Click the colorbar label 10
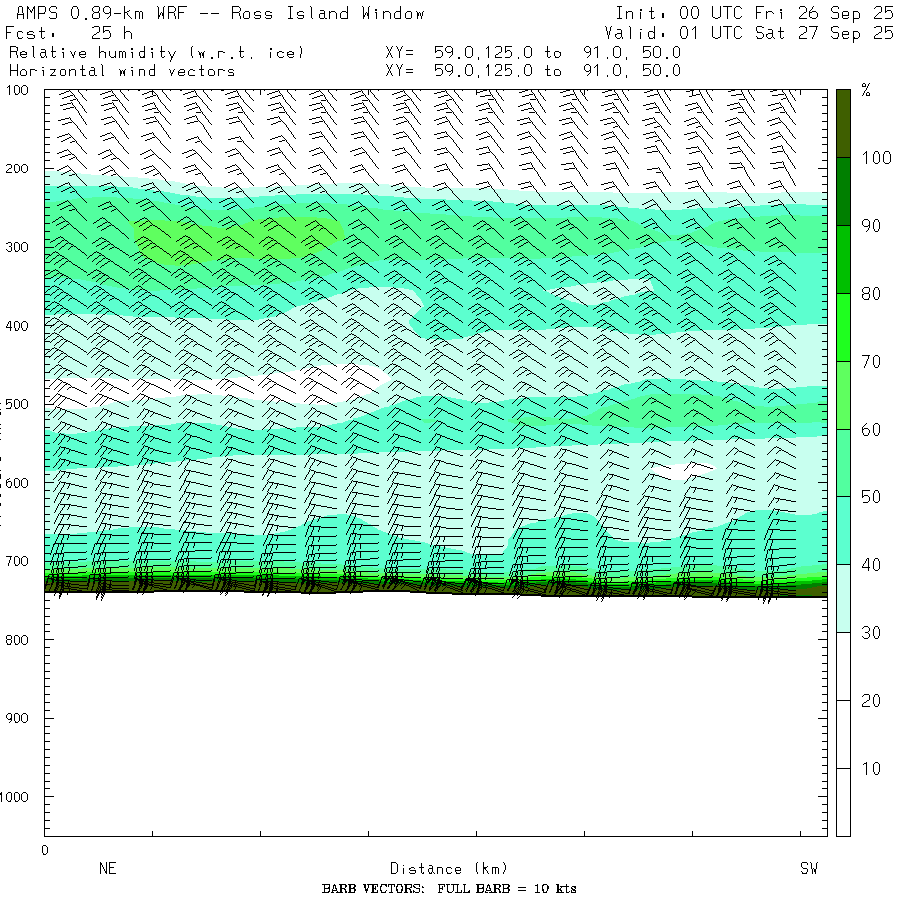 coord(871,769)
